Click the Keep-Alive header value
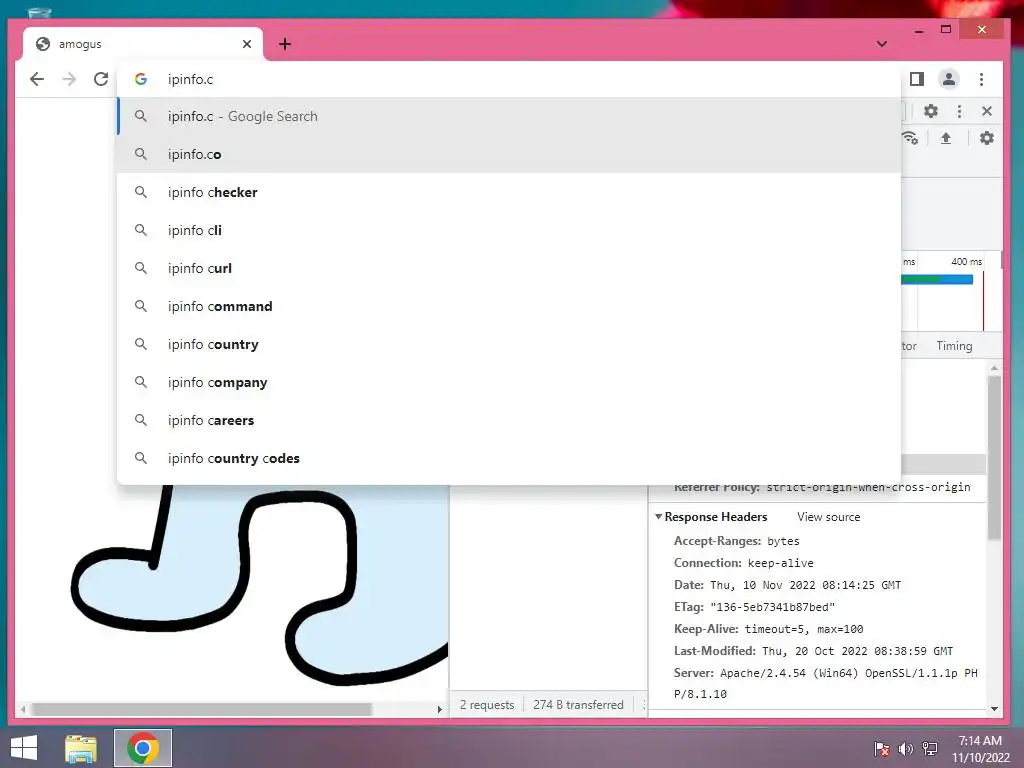Viewport: 1024px width, 768px height. (x=804, y=629)
